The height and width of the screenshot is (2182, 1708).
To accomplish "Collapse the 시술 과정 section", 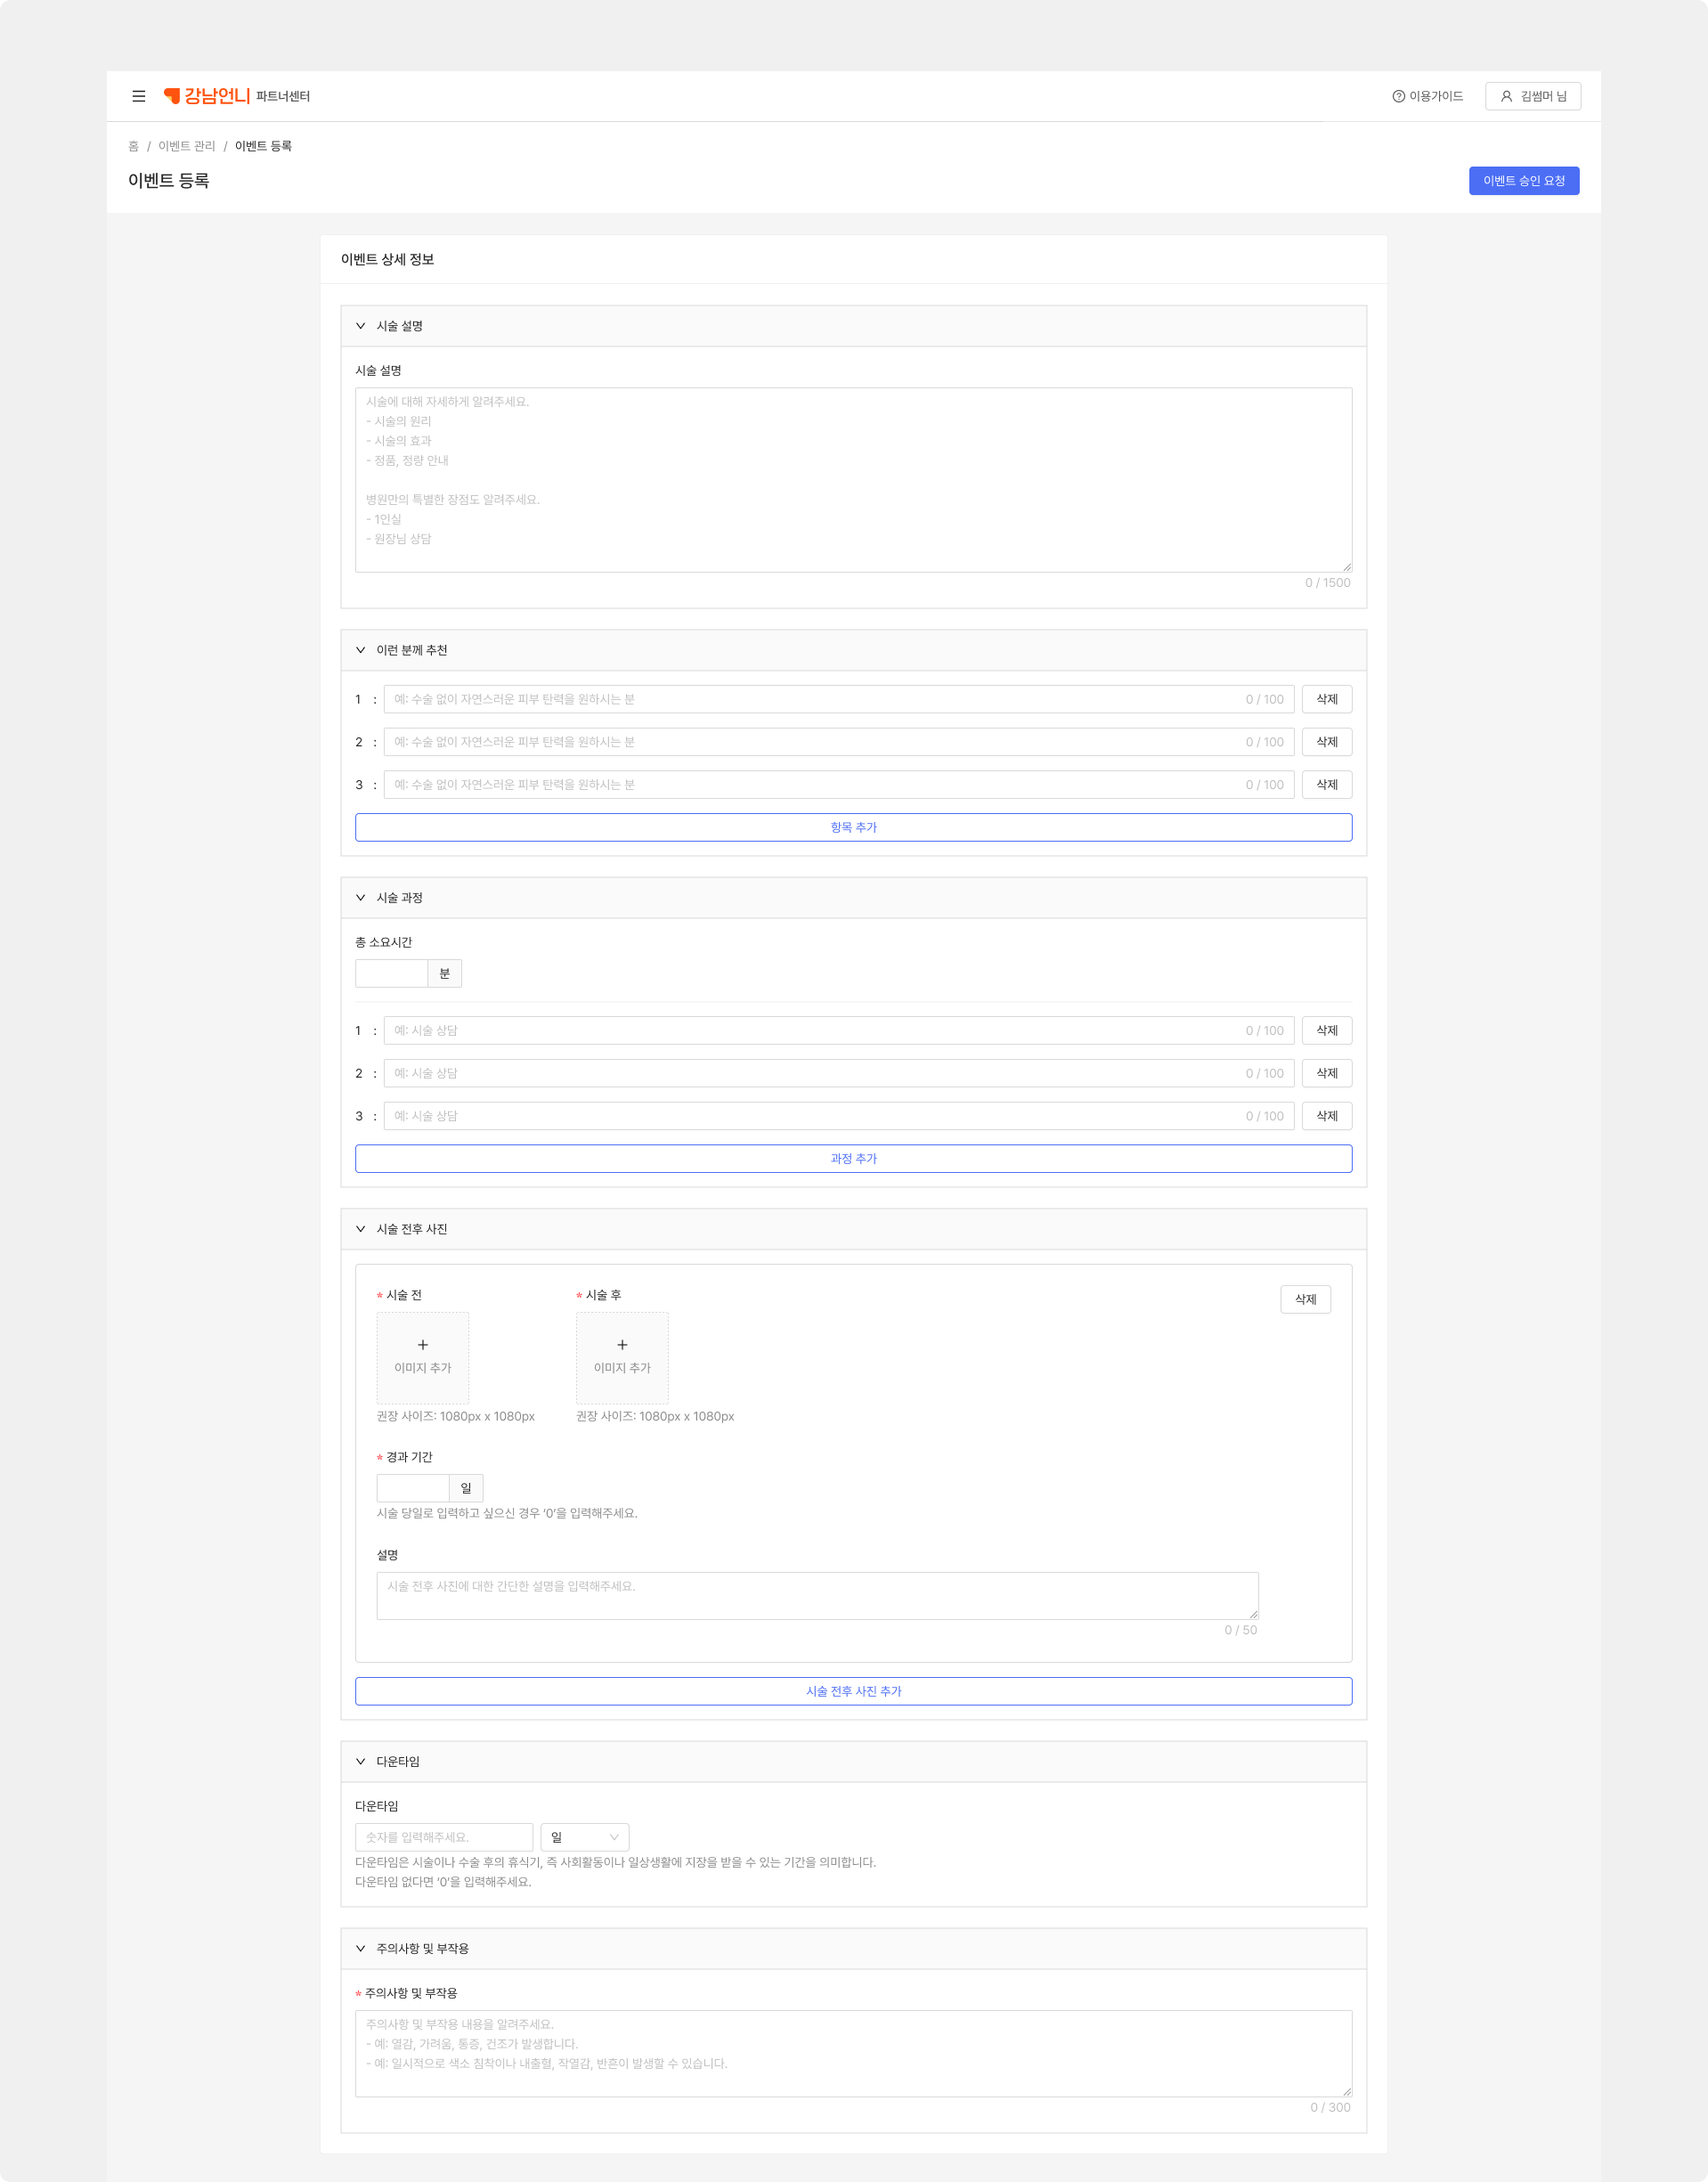I will pyautogui.click(x=361, y=898).
